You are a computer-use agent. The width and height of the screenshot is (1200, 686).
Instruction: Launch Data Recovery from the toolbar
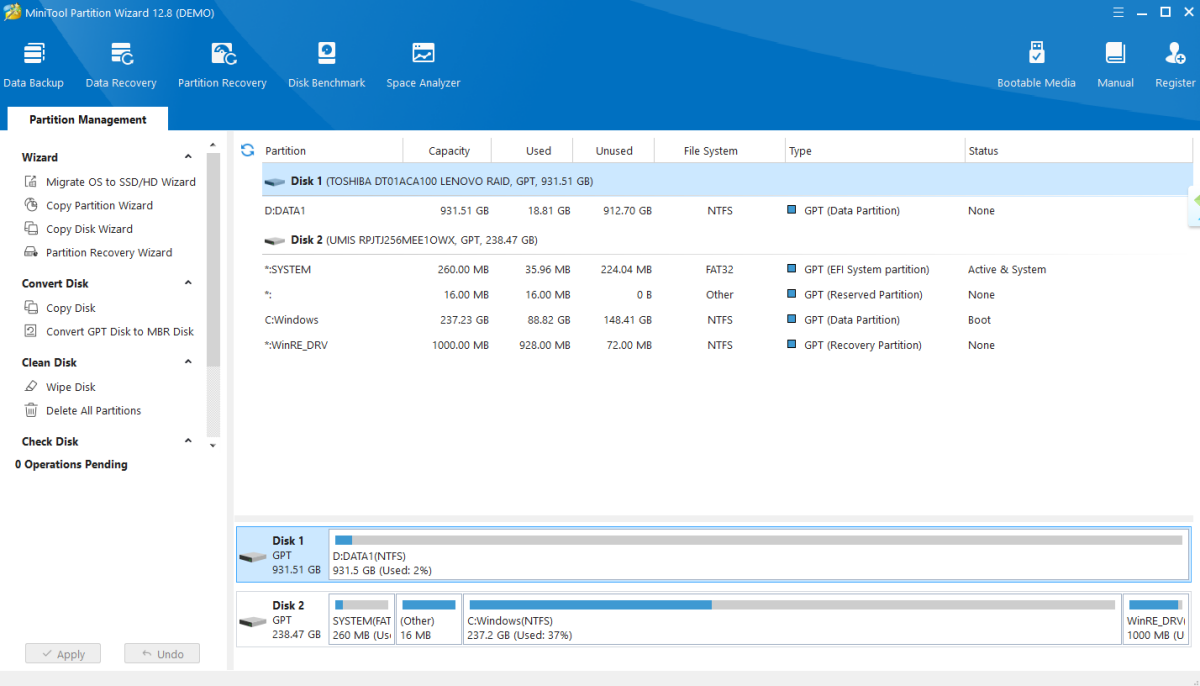[121, 65]
